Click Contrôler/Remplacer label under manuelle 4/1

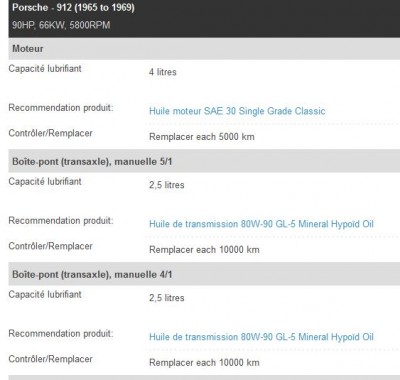[x=51, y=359]
